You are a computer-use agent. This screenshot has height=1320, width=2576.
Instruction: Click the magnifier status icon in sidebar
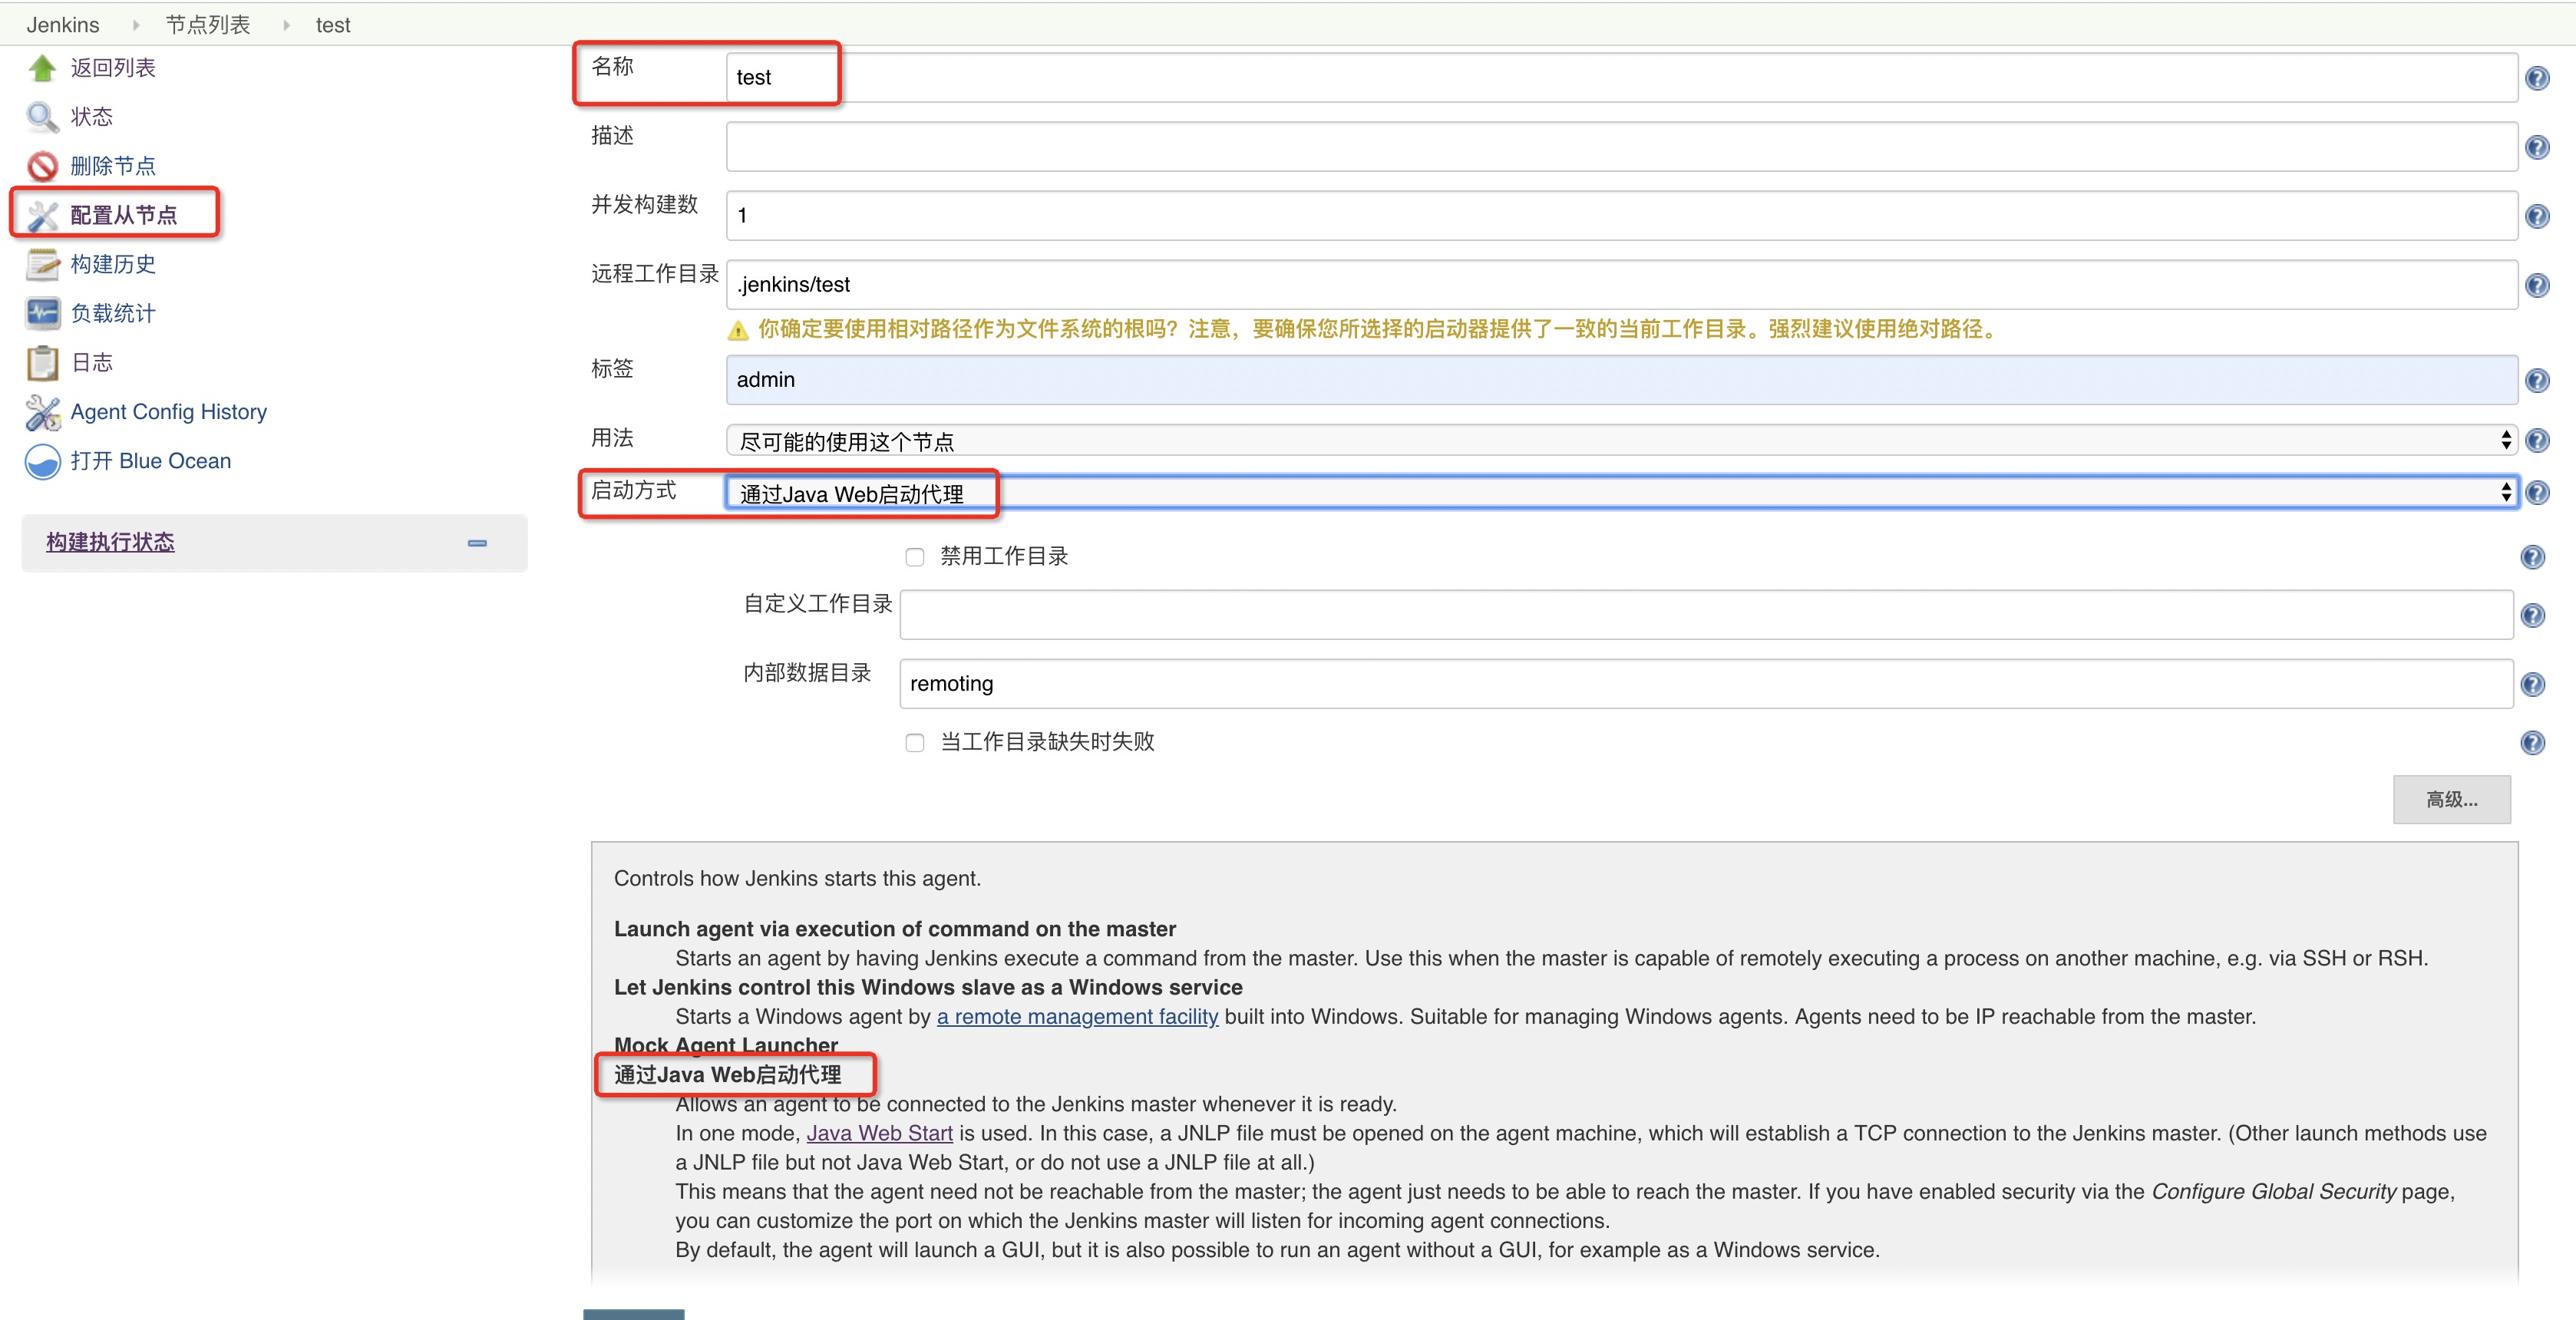point(42,117)
